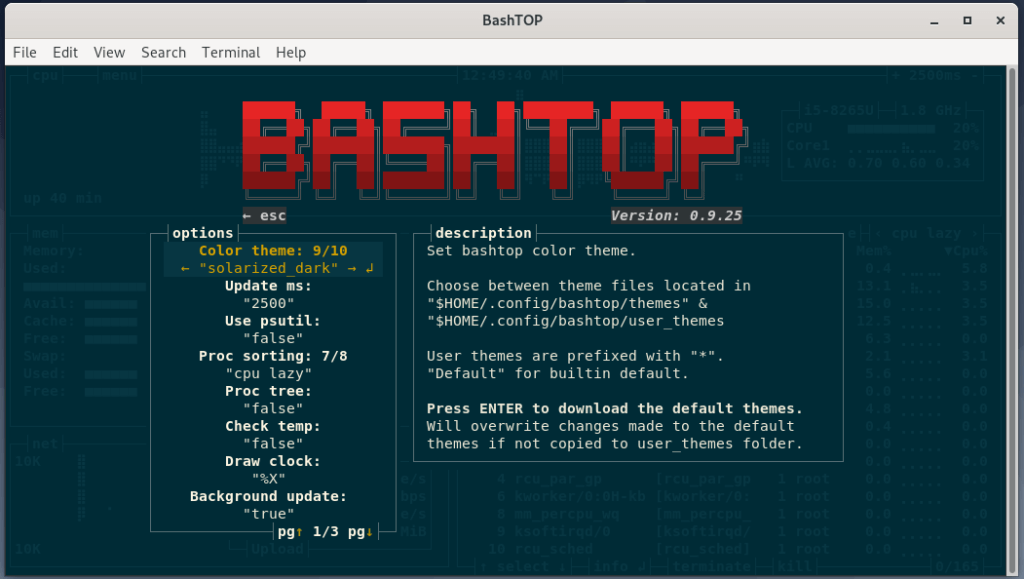Click the "pg↑" page up arrow

click(x=291, y=532)
